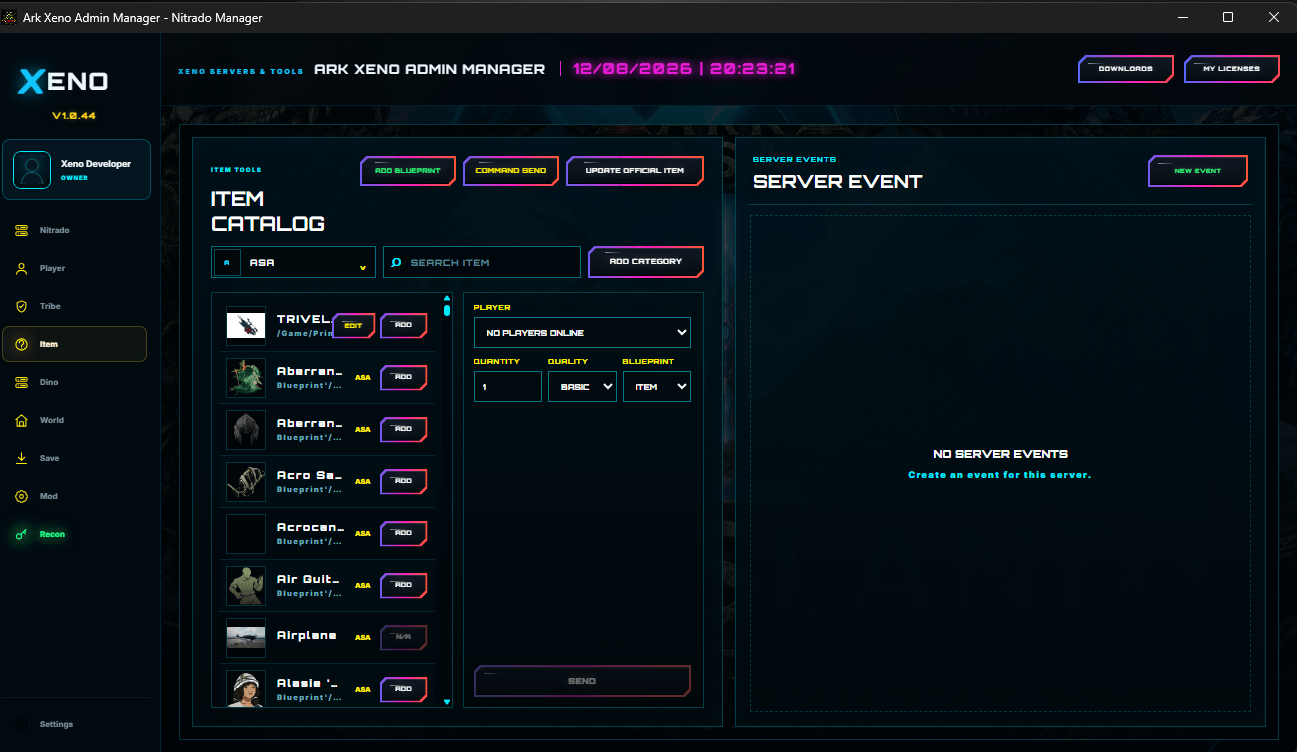This screenshot has width=1297, height=752.
Task: Create a New Event
Action: pyautogui.click(x=1198, y=171)
